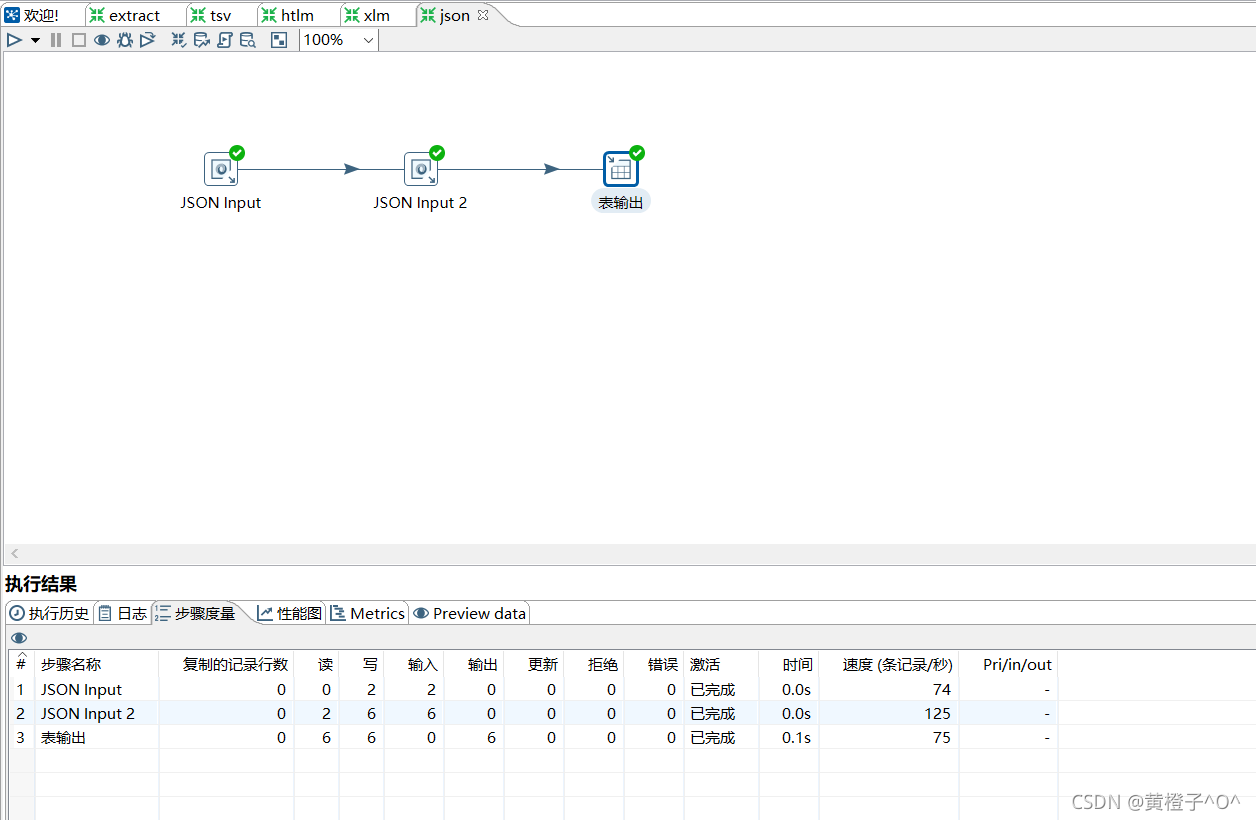Screen dimensions: 1256x820
Task: Sort by the 写 column header
Action: [362, 664]
